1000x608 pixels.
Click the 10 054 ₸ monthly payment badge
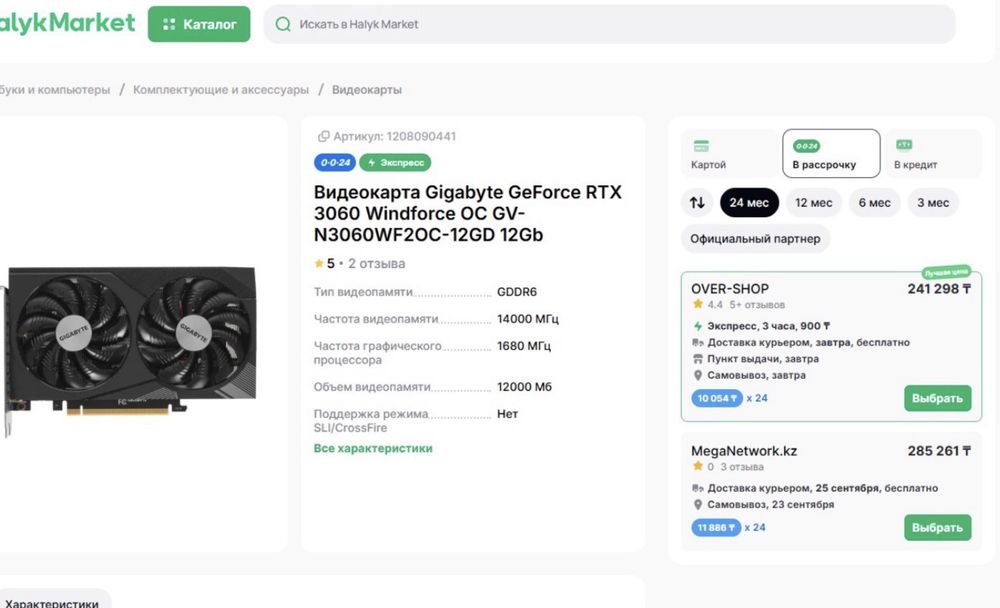717,398
